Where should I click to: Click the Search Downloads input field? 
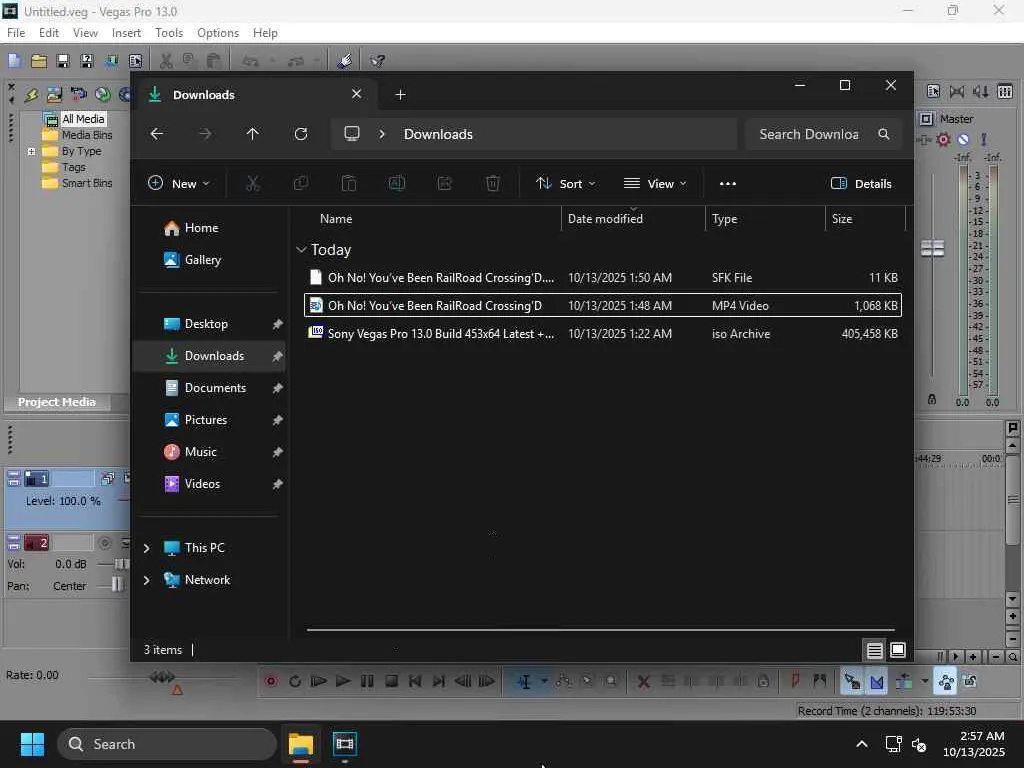(808, 134)
